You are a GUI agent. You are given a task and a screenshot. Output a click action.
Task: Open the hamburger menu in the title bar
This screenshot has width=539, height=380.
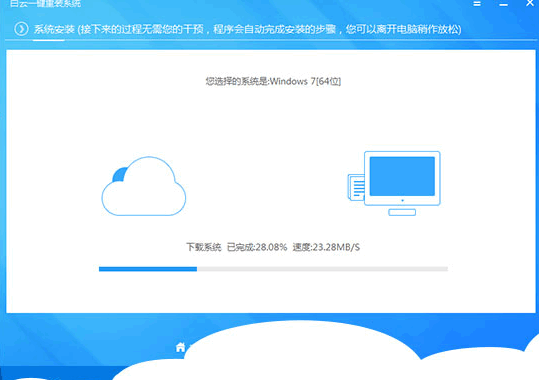pyautogui.click(x=477, y=4)
